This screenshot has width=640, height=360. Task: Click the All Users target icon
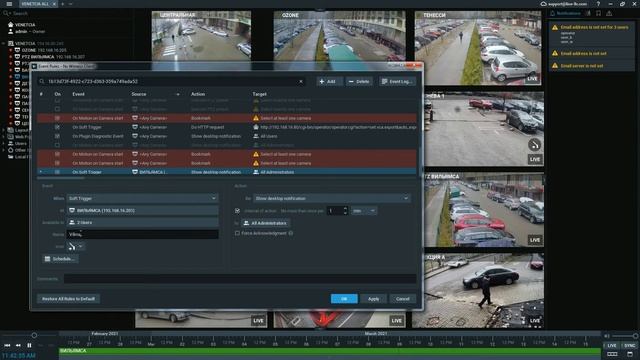[x=256, y=136]
